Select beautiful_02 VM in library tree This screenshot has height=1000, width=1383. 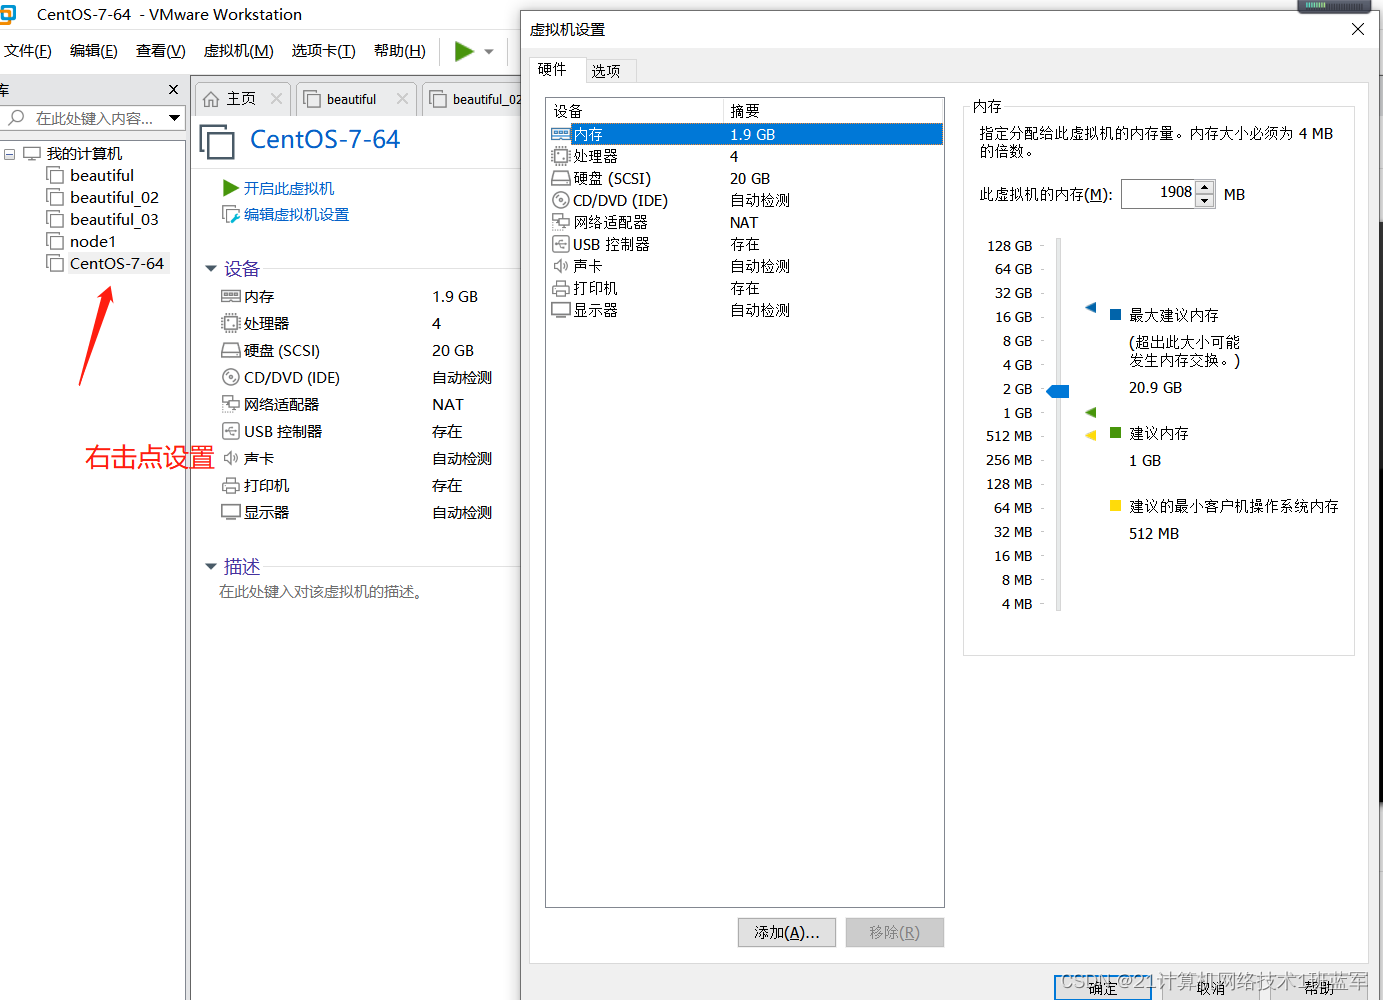click(x=114, y=198)
